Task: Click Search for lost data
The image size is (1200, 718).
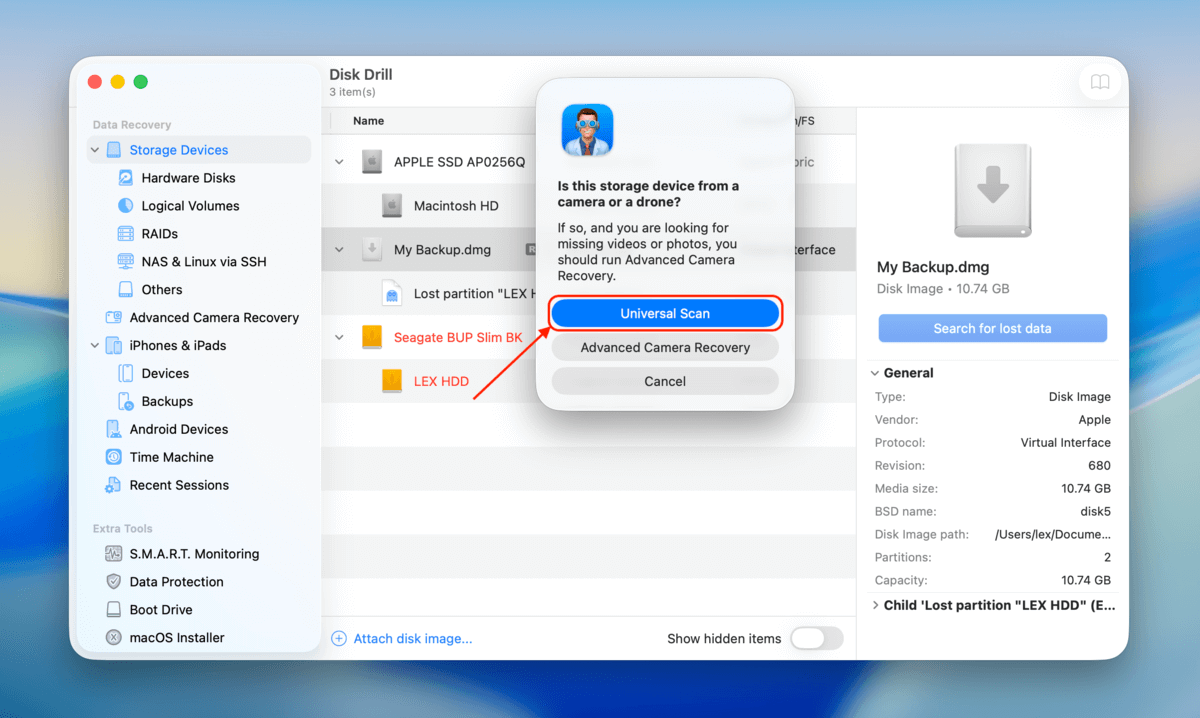Action: (992, 327)
